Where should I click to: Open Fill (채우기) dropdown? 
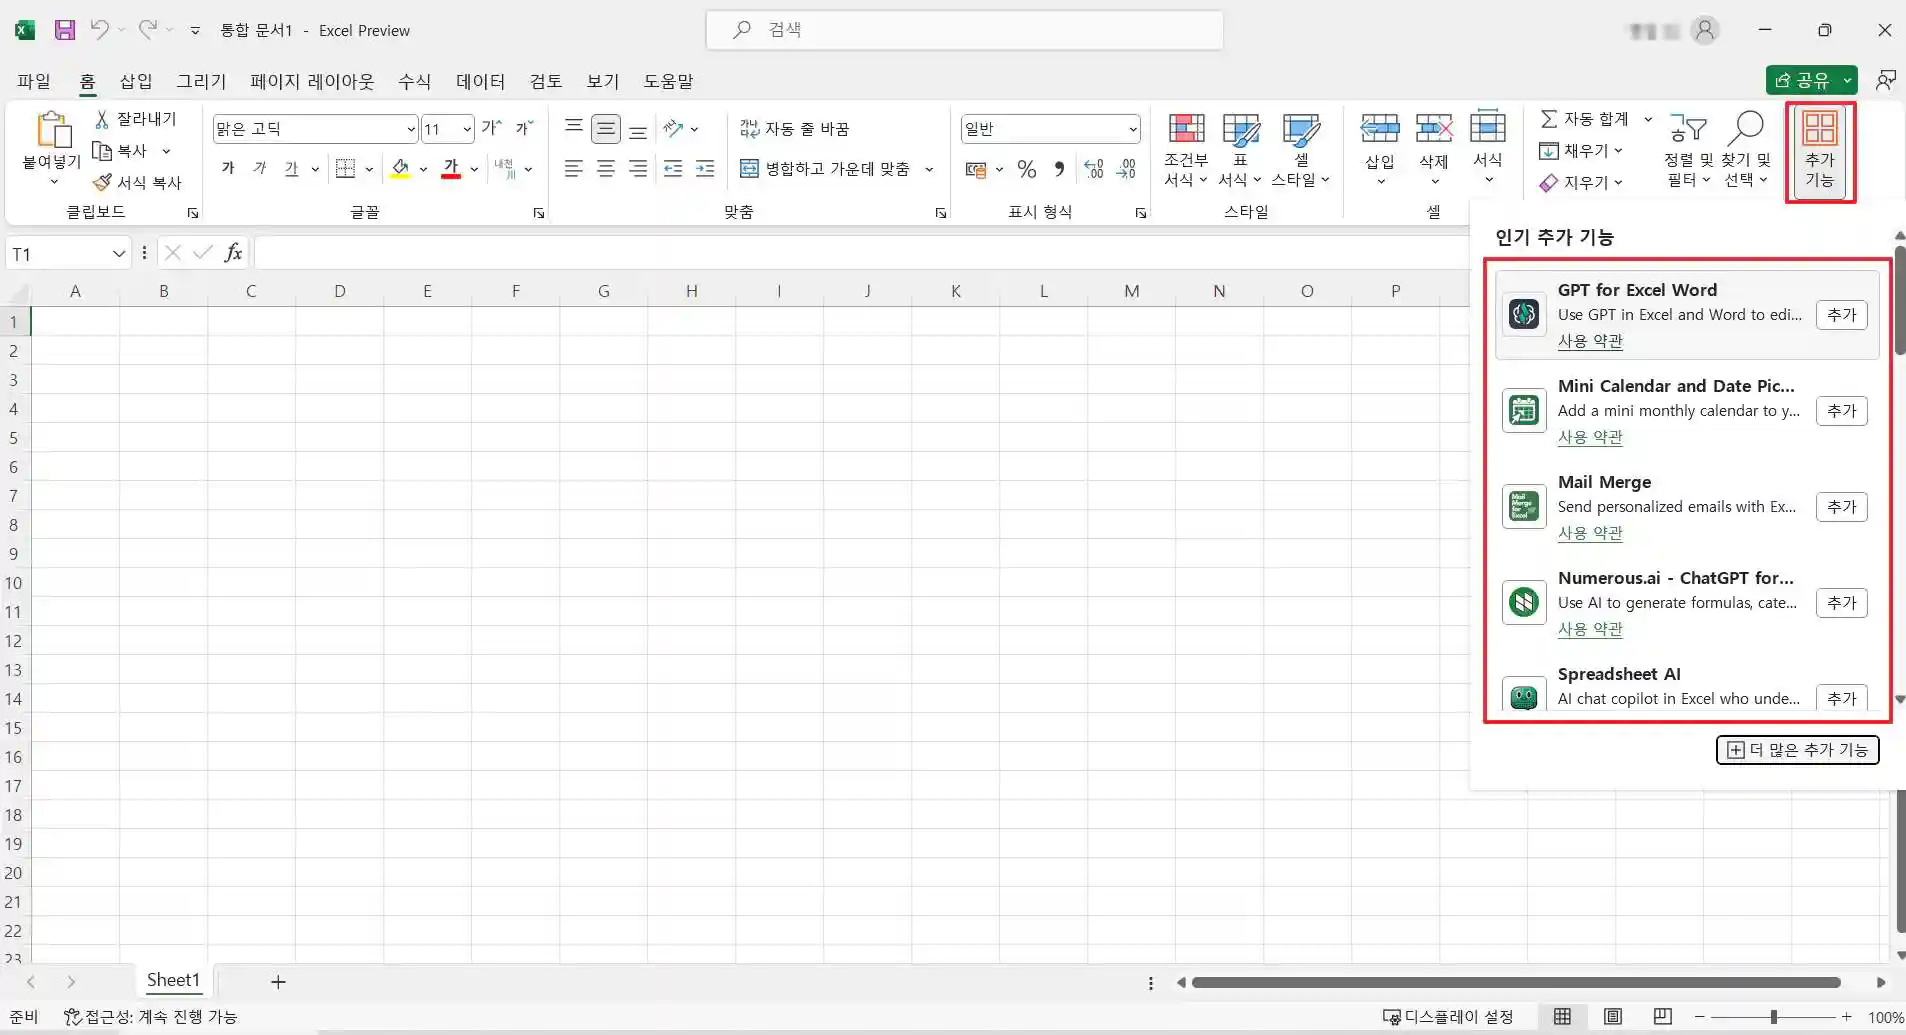click(1581, 151)
